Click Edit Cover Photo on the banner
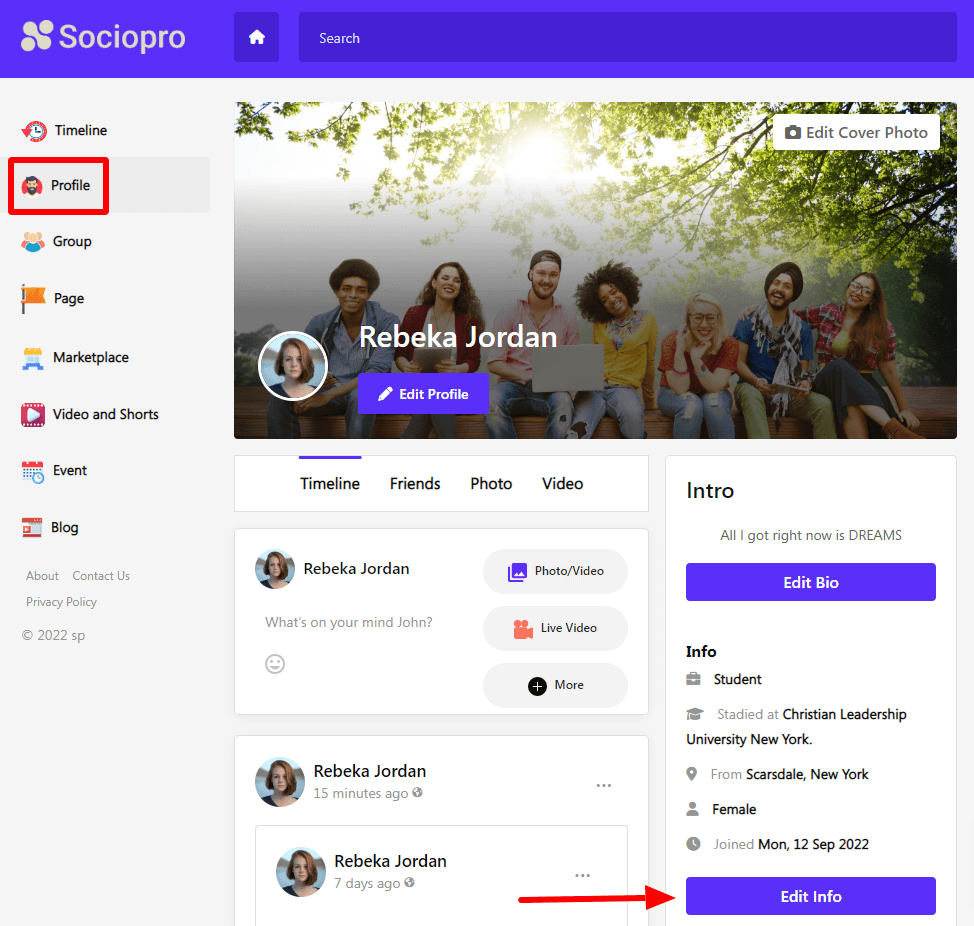This screenshot has height=926, width=974. tap(856, 131)
